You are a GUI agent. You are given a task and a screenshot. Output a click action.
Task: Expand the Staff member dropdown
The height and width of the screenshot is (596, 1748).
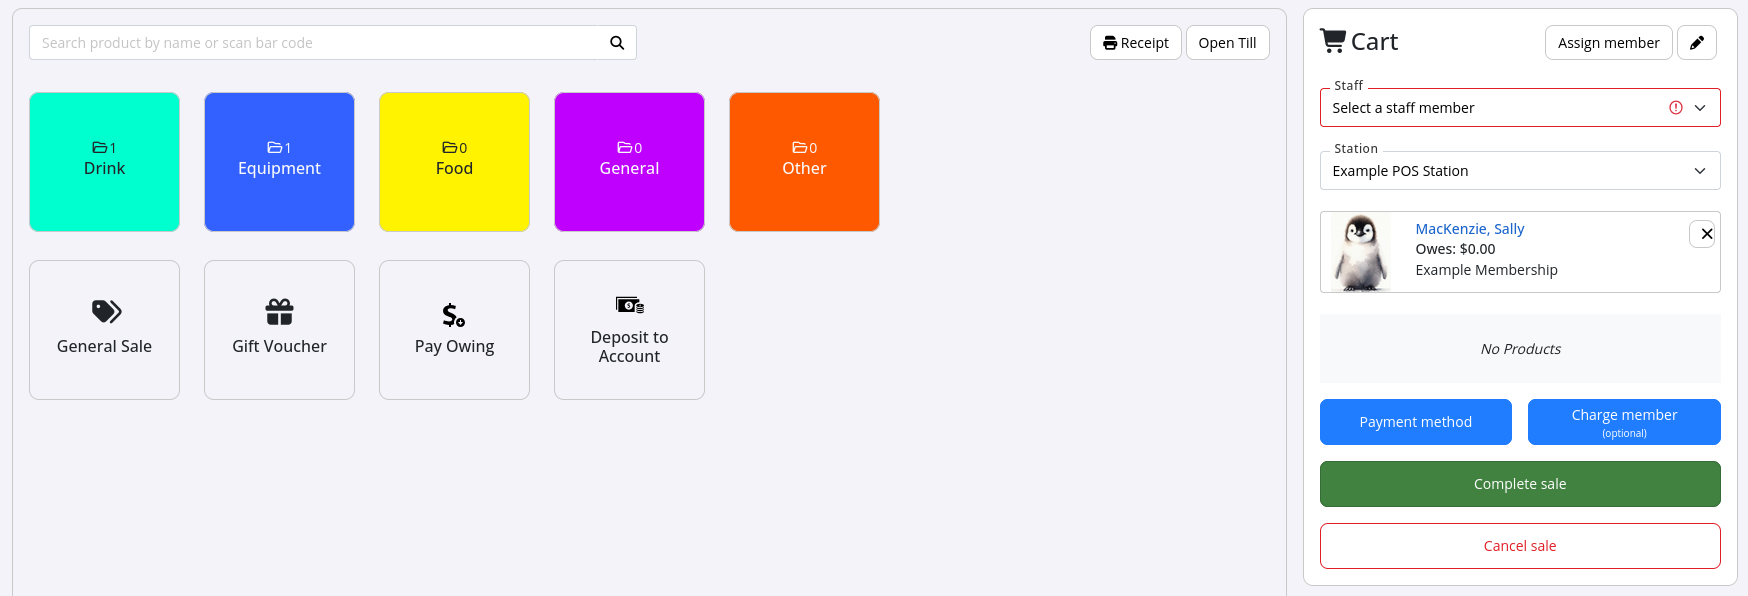pos(1519,108)
